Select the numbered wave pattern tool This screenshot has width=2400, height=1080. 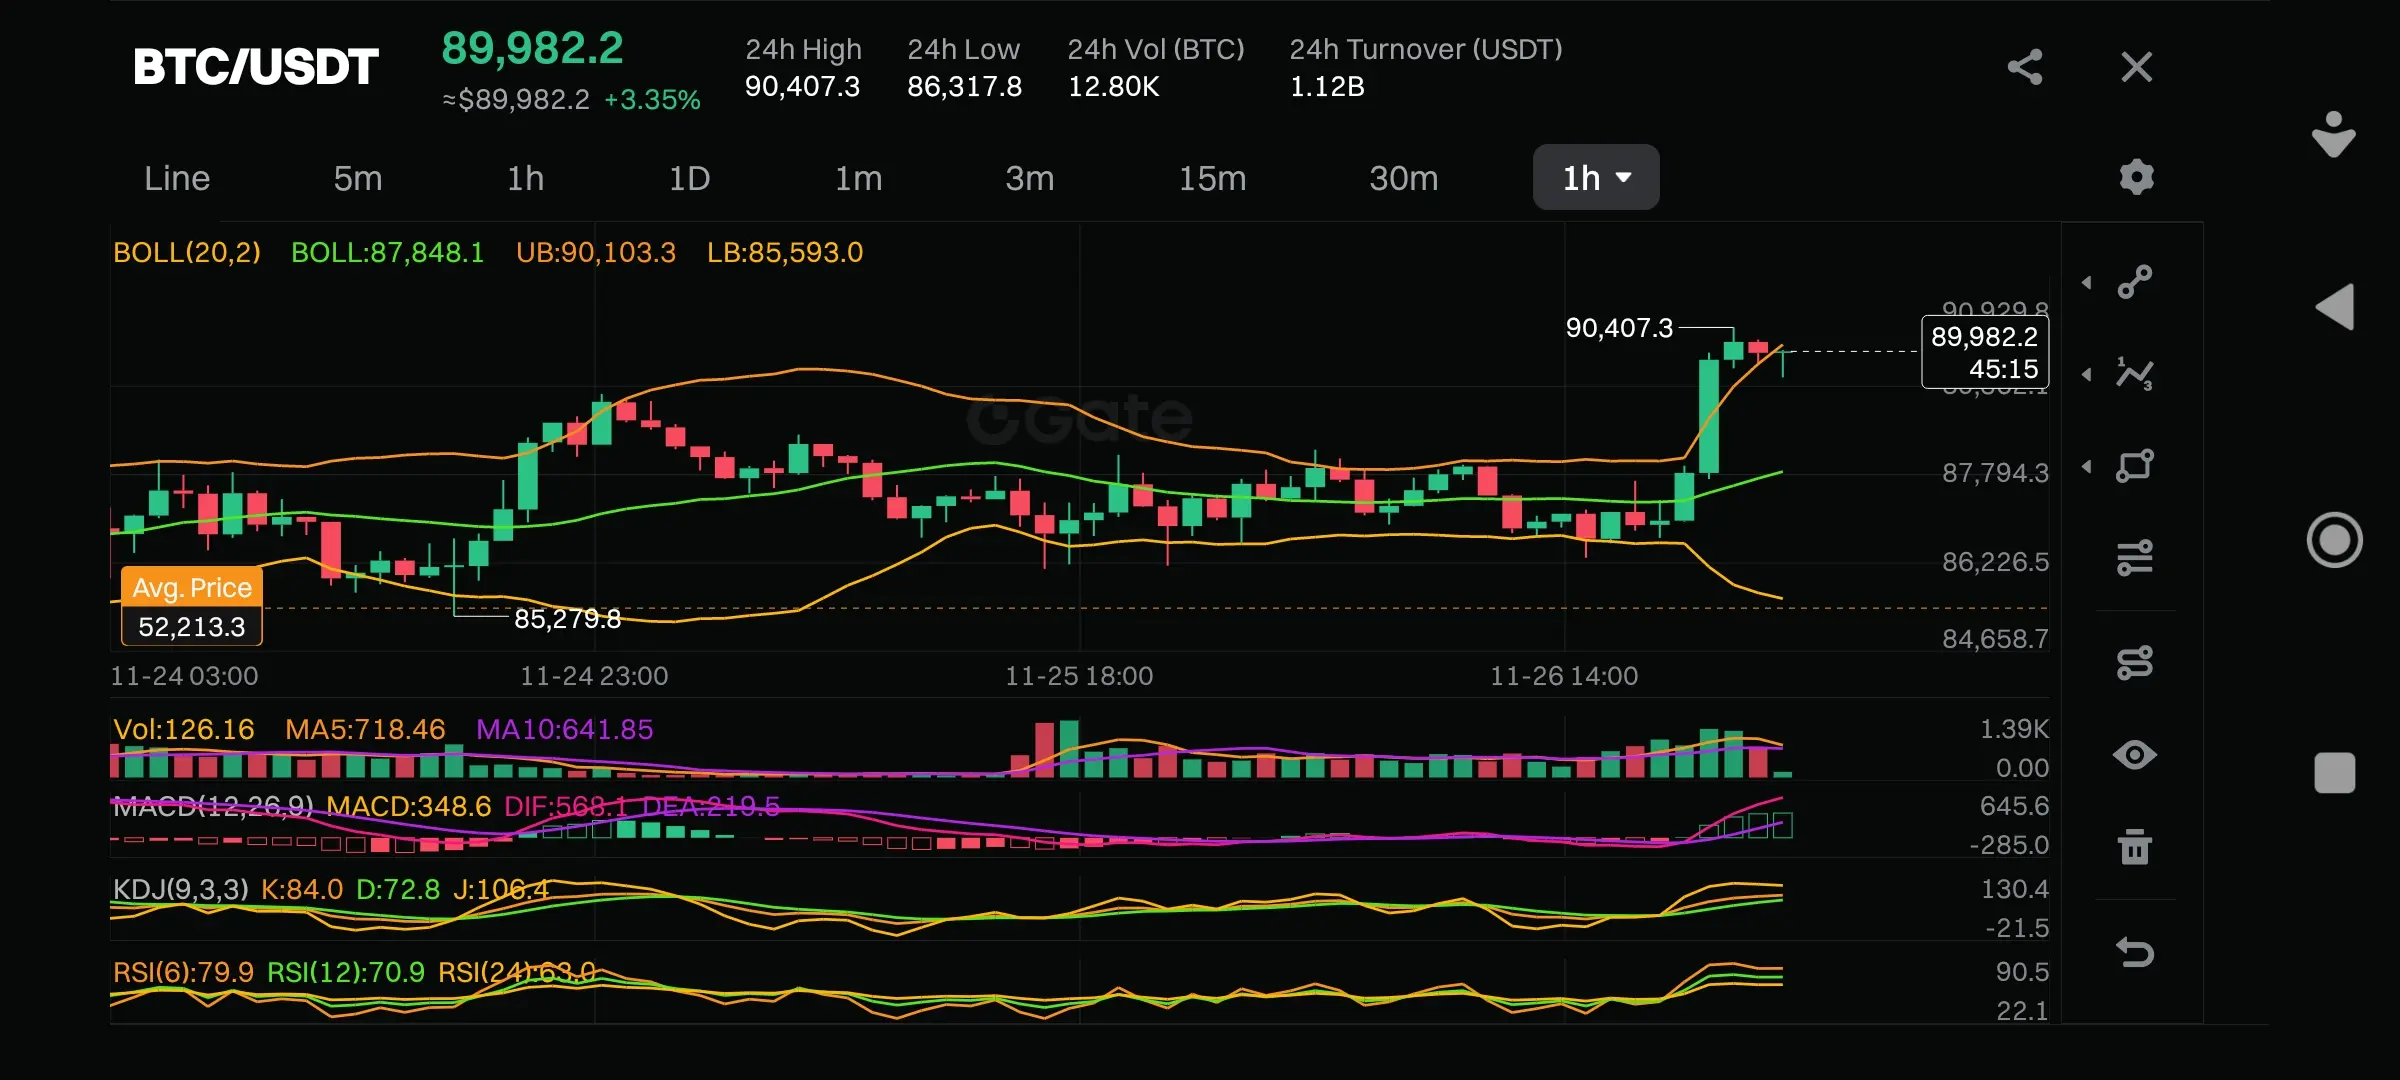pyautogui.click(x=2135, y=374)
